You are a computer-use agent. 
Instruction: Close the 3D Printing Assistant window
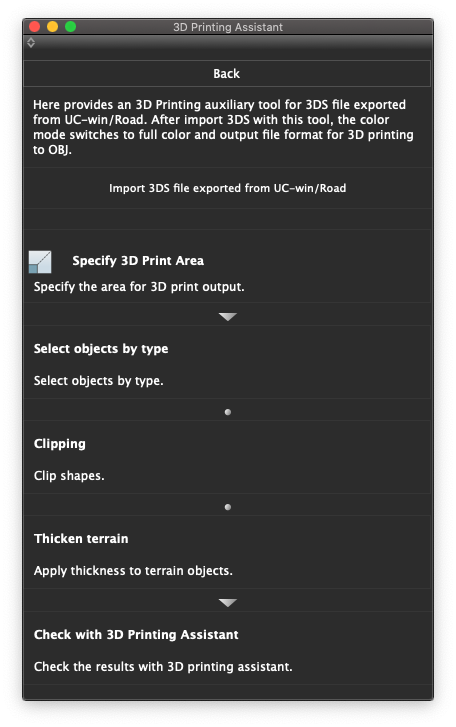pos(35,27)
